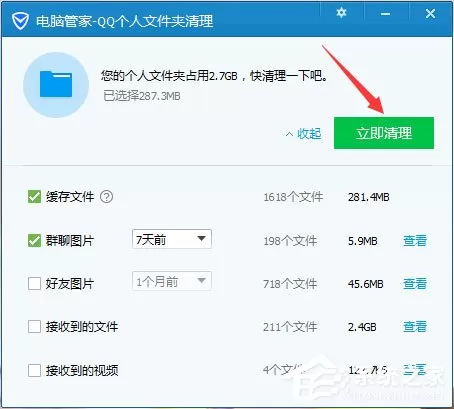View friend images via 查看 link
This screenshot has height=409, width=454.
click(x=415, y=284)
